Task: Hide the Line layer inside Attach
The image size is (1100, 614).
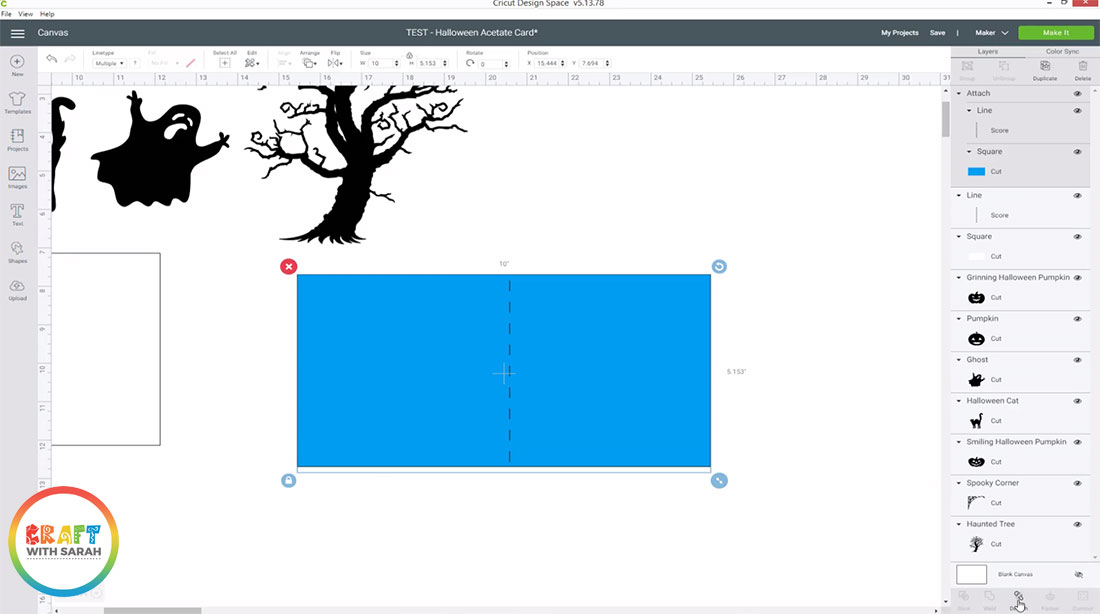Action: 1078,110
